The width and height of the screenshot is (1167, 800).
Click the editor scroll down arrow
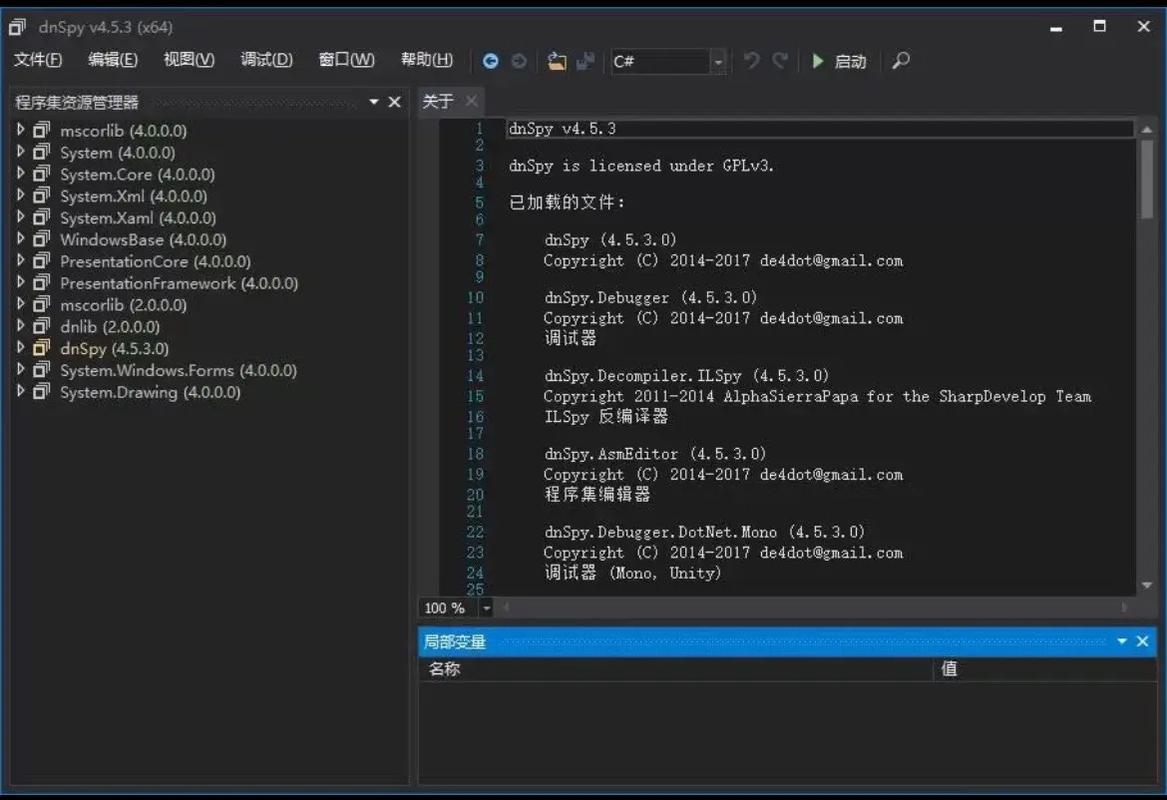(1147, 585)
